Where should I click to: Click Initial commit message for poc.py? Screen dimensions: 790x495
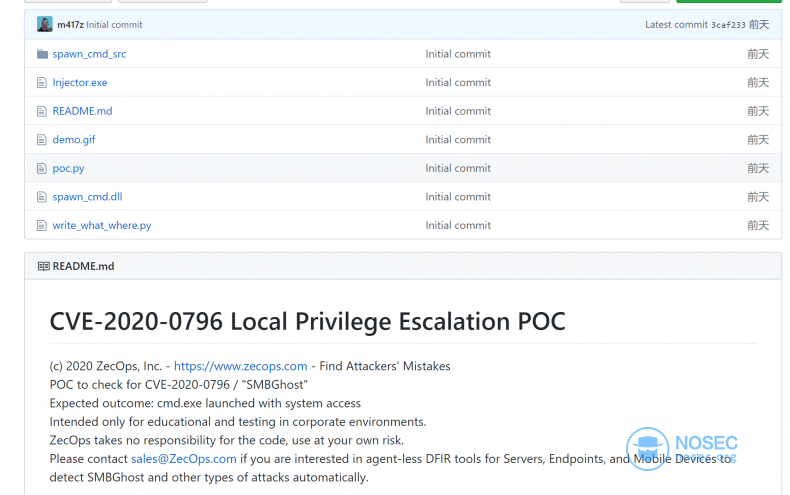pos(458,168)
